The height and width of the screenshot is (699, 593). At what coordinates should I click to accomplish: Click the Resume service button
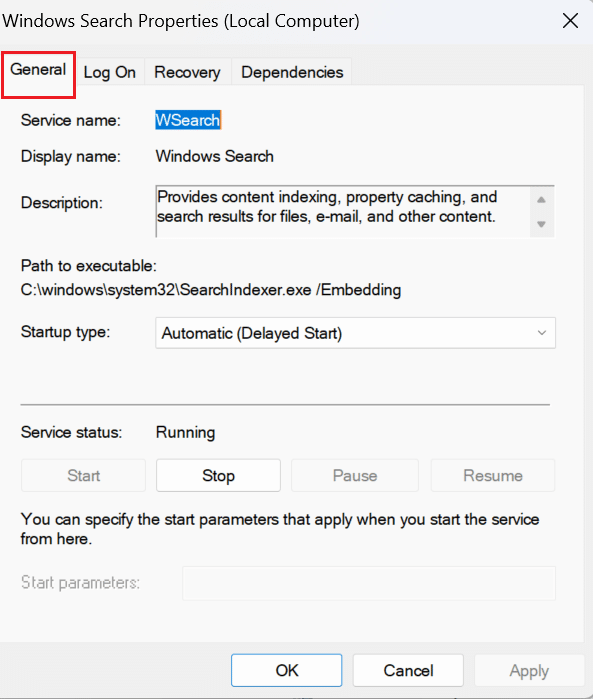tap(493, 476)
